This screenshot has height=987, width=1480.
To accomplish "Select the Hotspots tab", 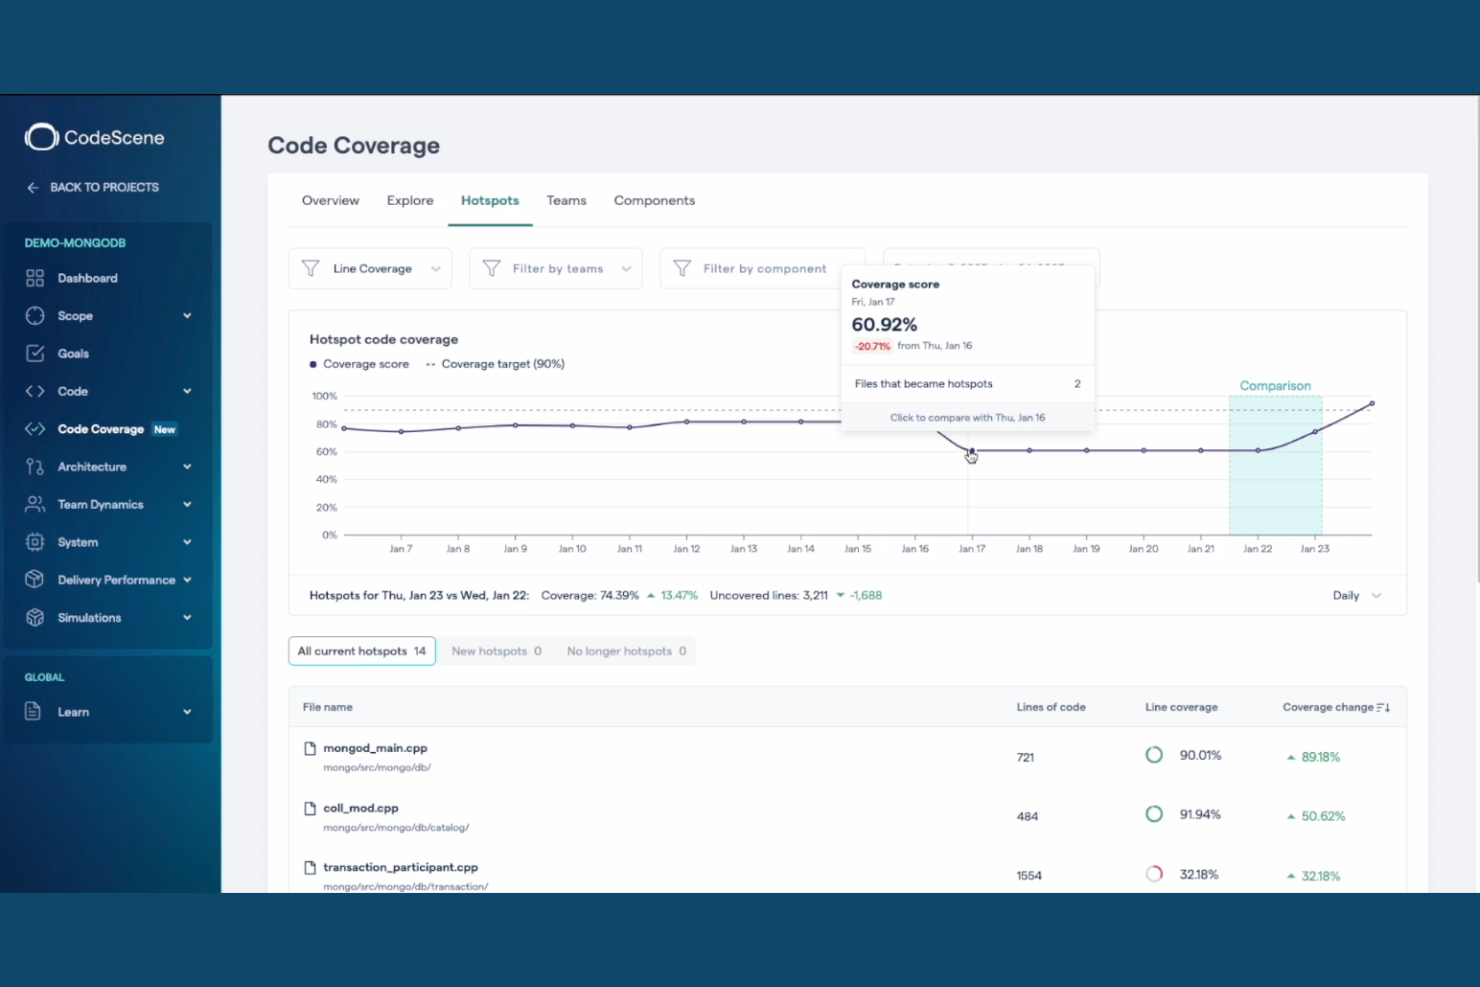I will [x=490, y=200].
